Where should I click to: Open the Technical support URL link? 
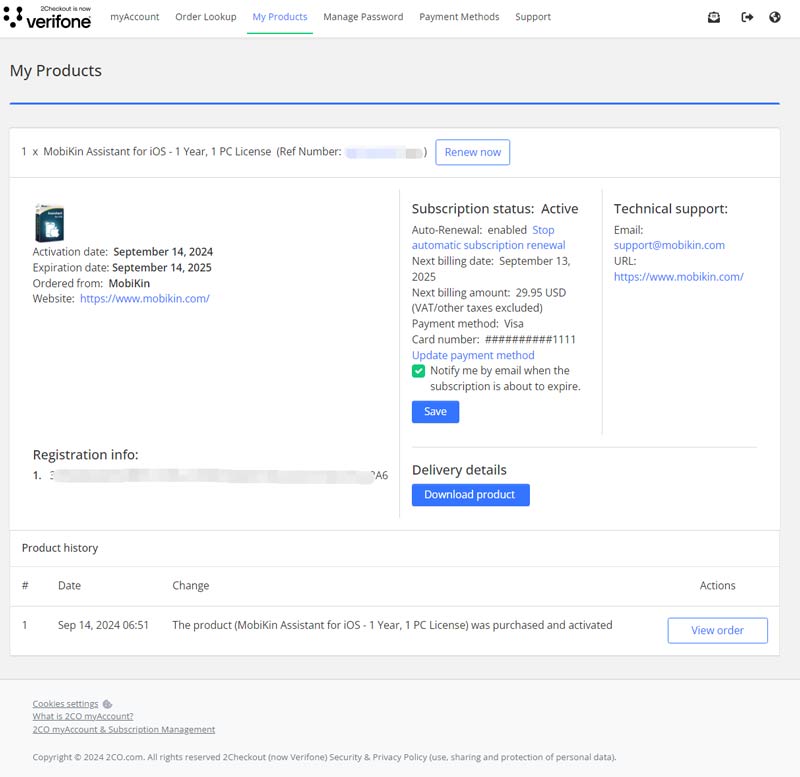point(679,277)
